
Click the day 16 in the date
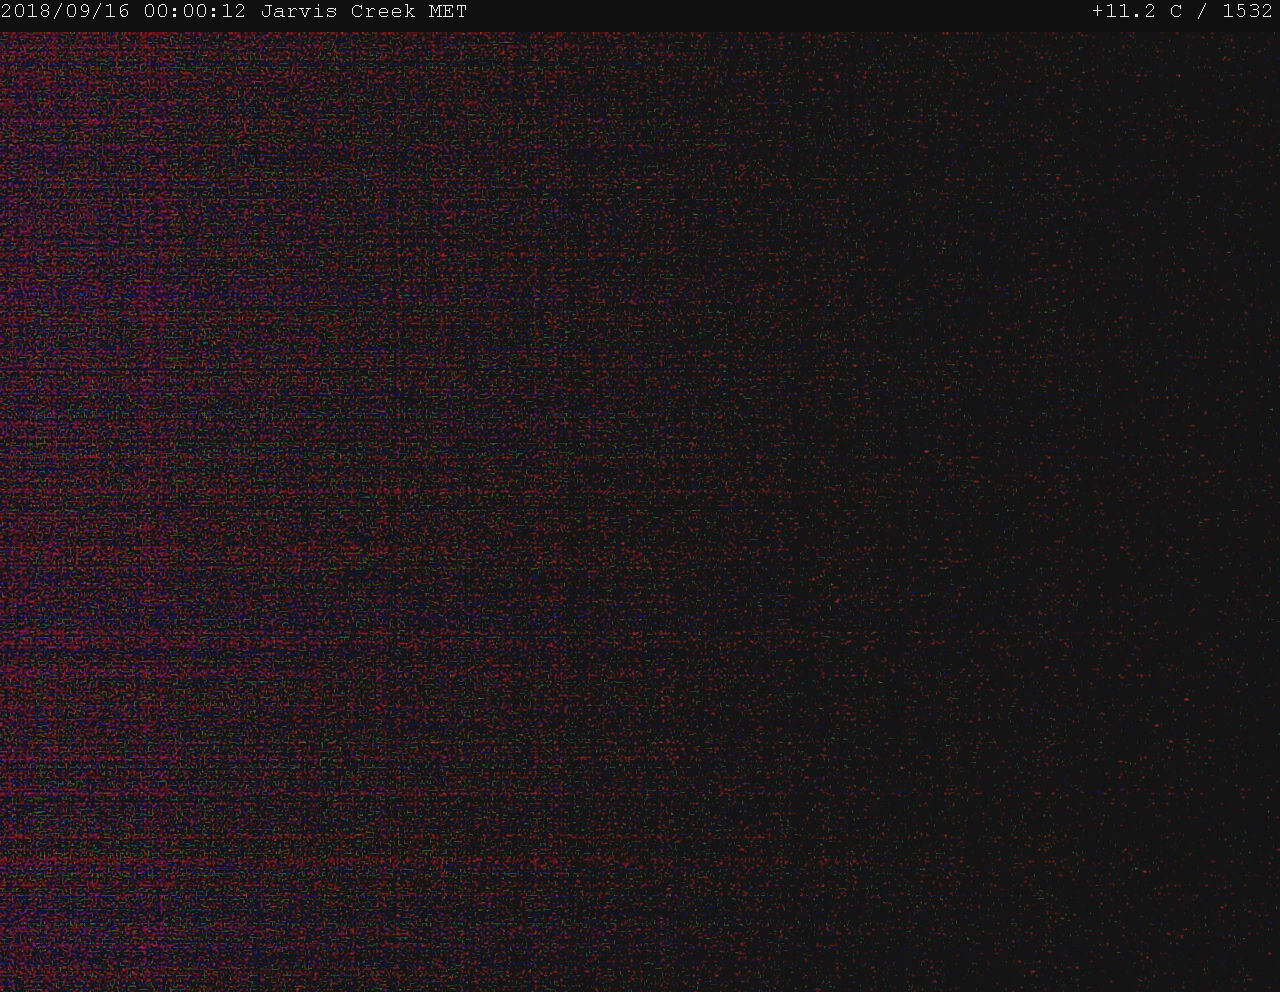pyautogui.click(x=117, y=12)
